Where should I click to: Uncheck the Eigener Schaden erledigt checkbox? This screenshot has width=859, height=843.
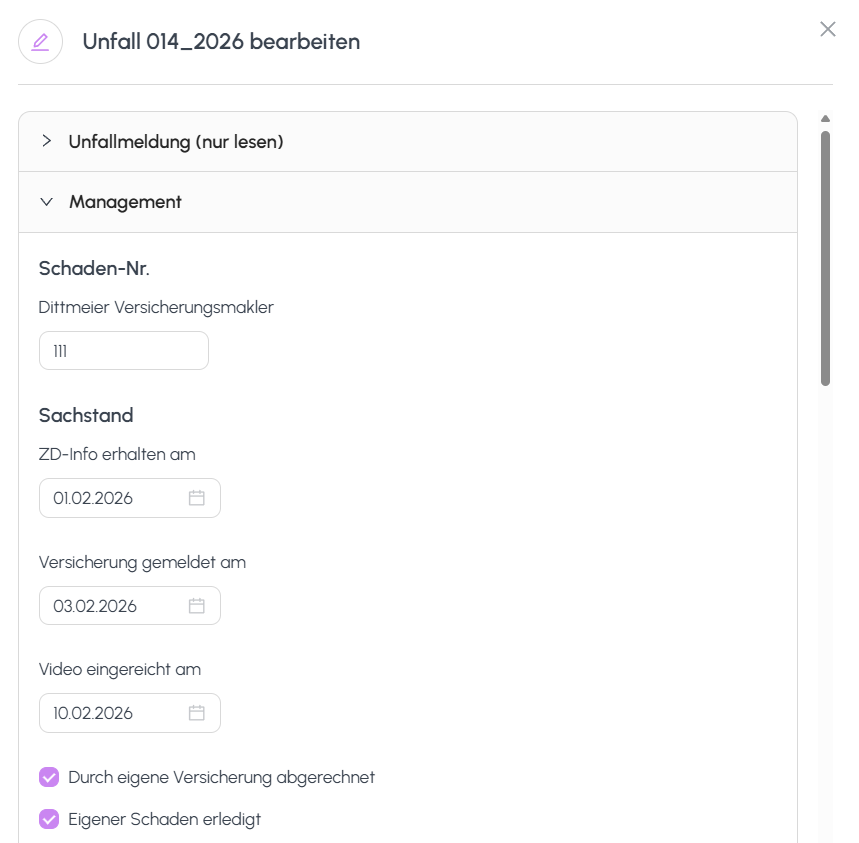(x=49, y=820)
